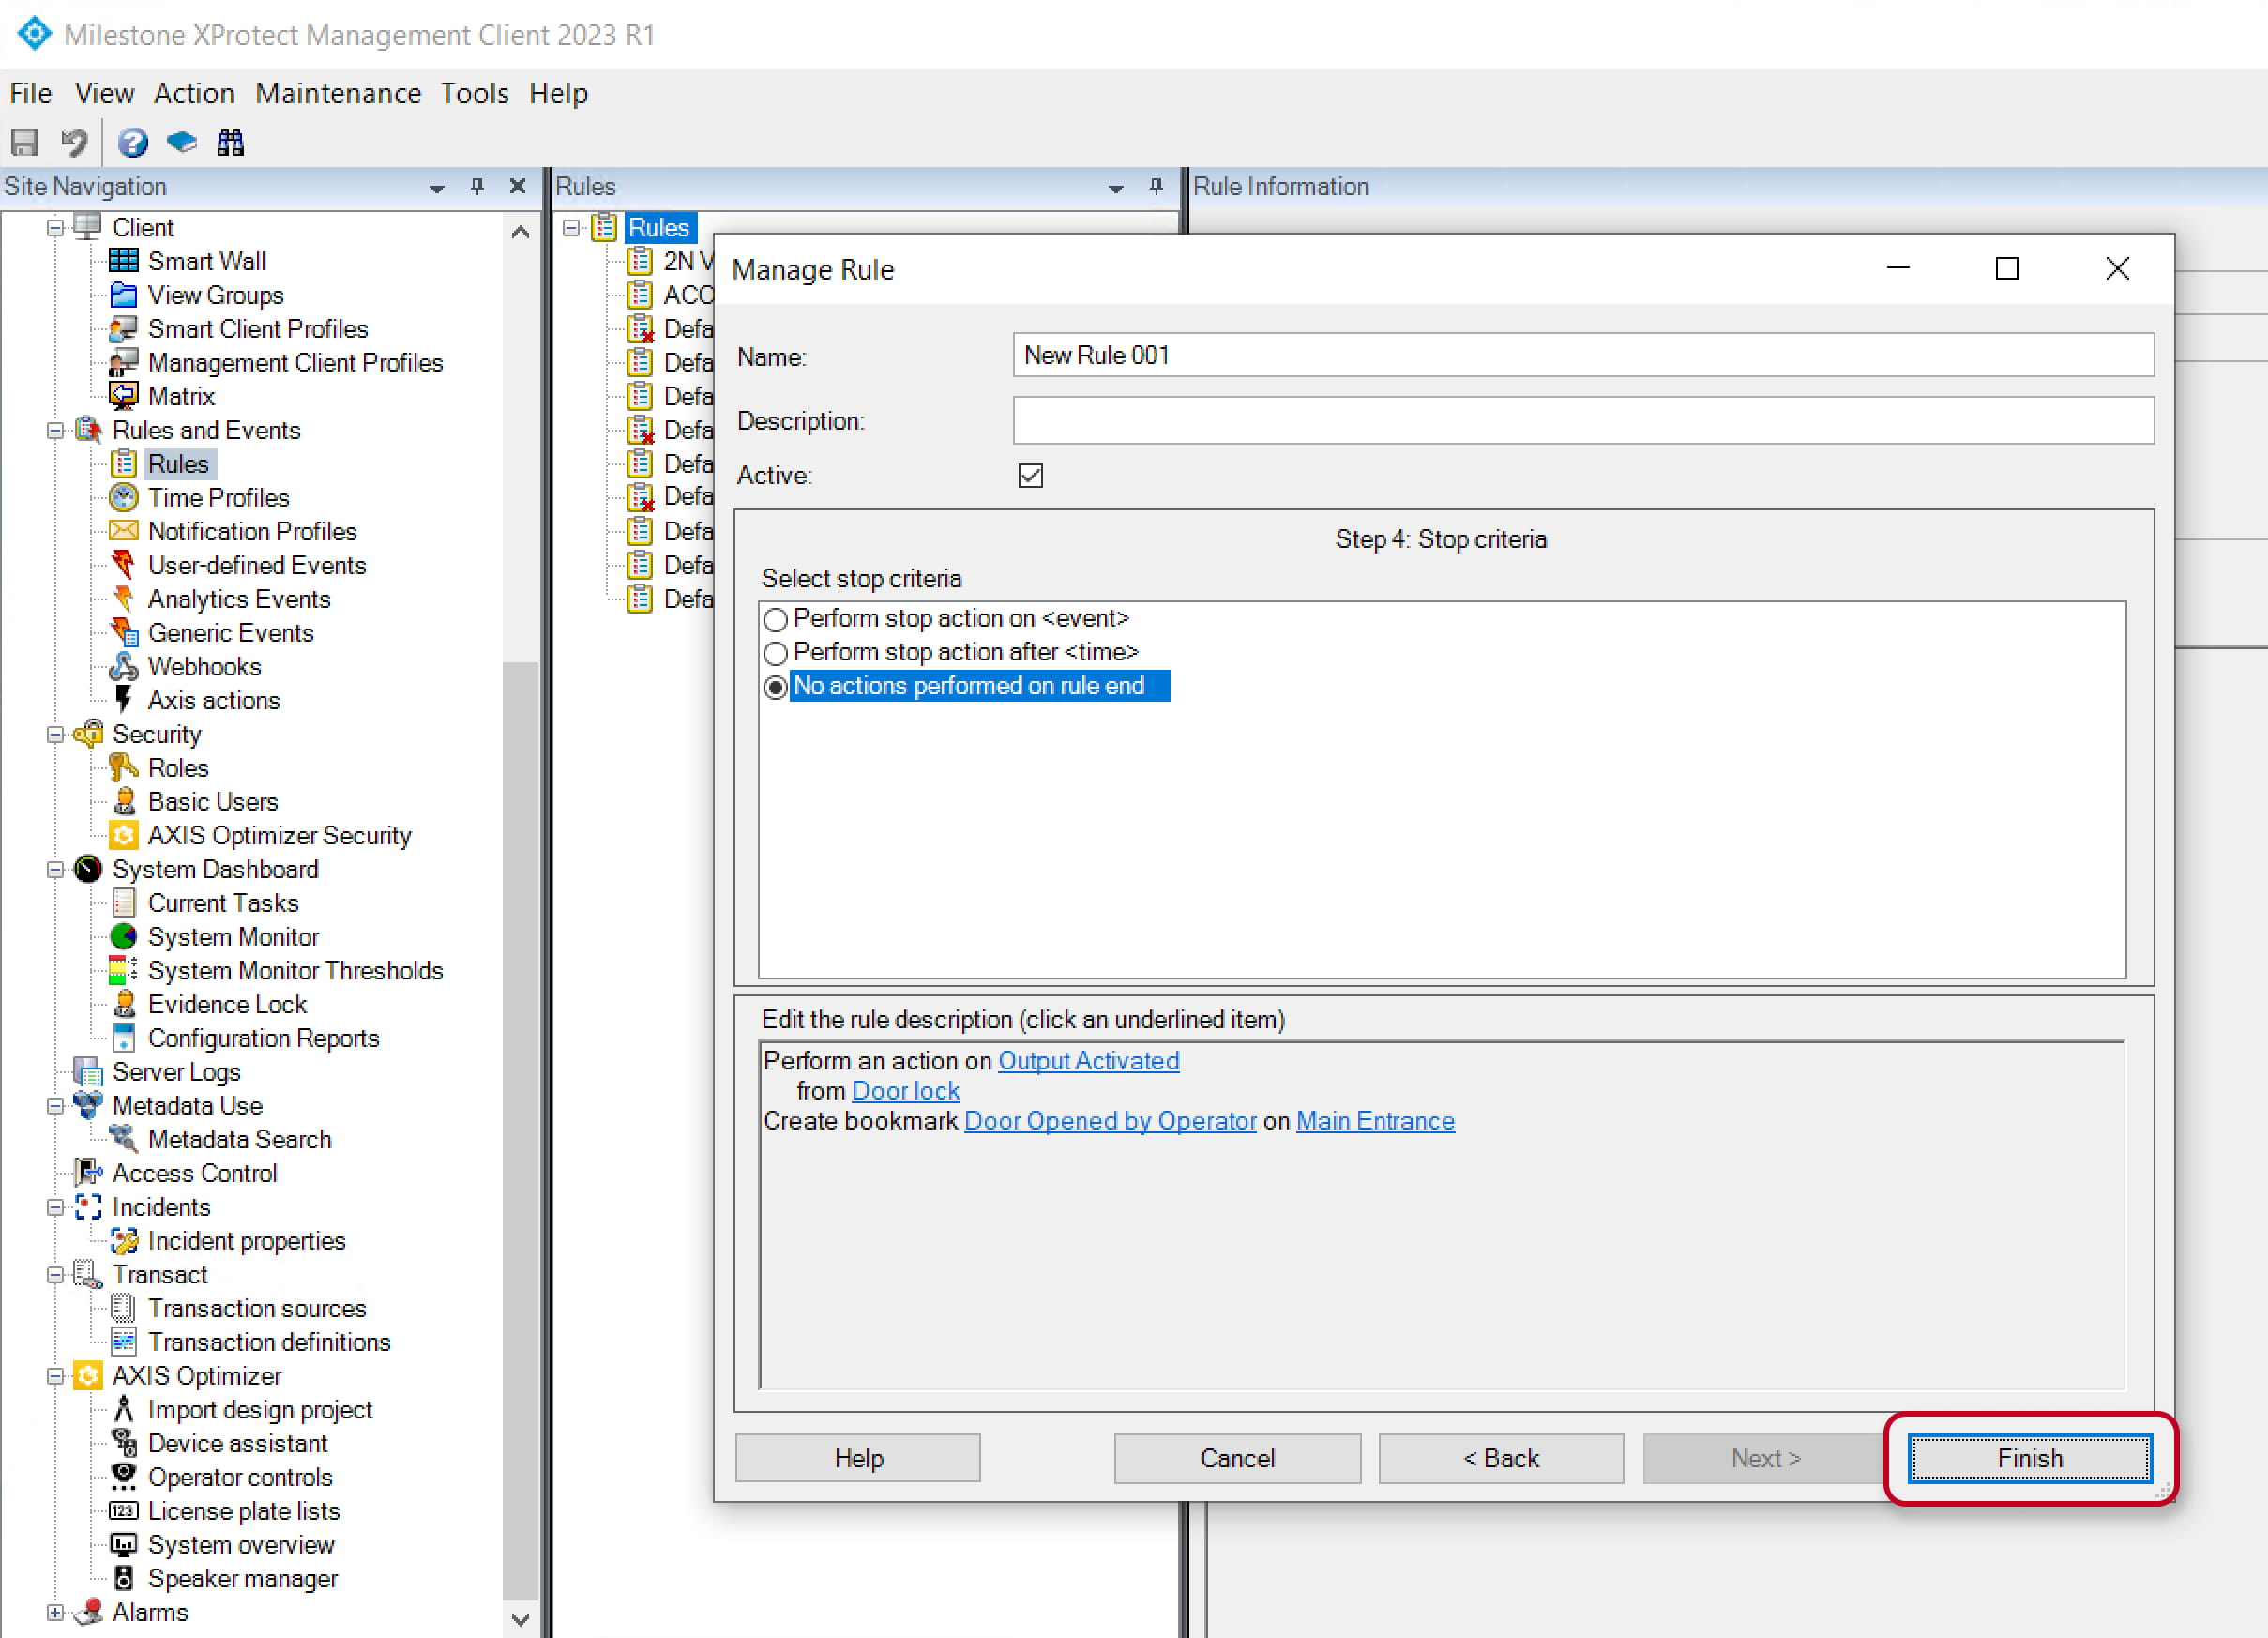2268x1638 pixels.
Task: Open Site Navigation panel dropdown arrow
Action: [436, 187]
